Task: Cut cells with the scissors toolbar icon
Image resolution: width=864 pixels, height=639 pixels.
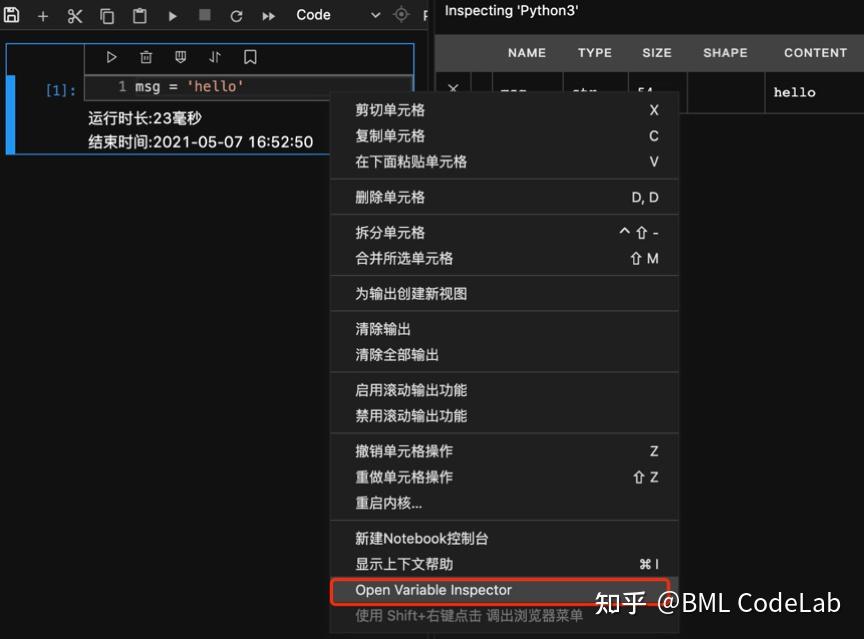Action: click(74, 15)
